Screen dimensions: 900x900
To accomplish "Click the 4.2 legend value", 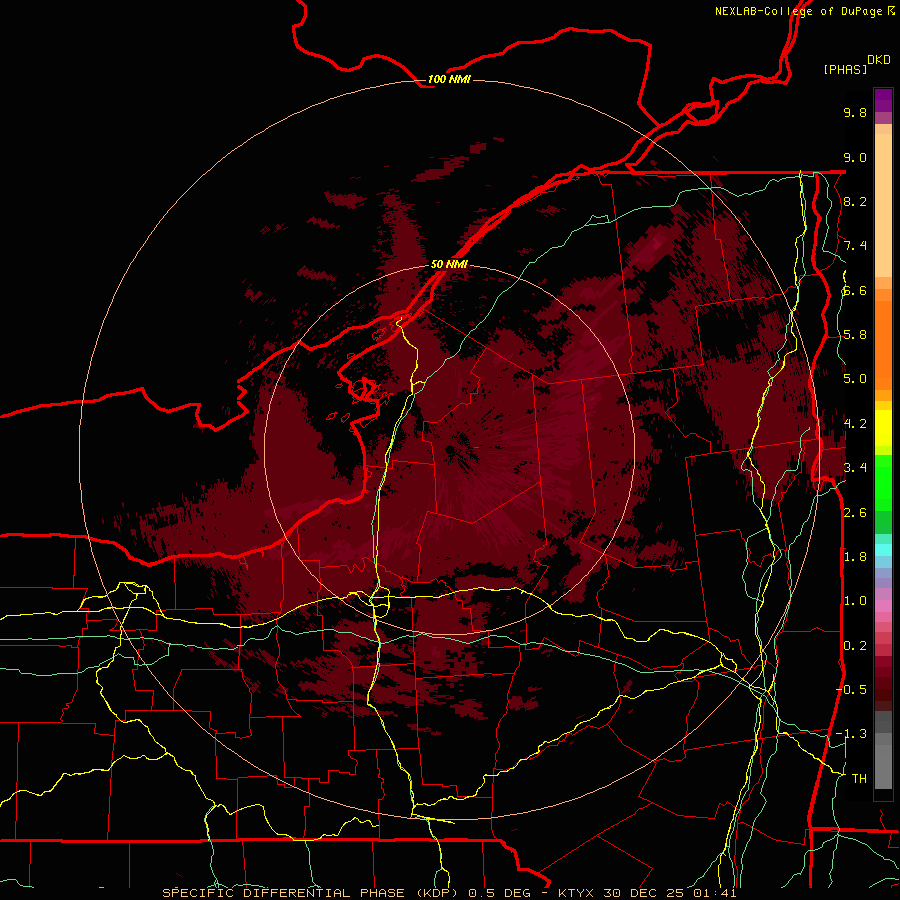I will [855, 424].
